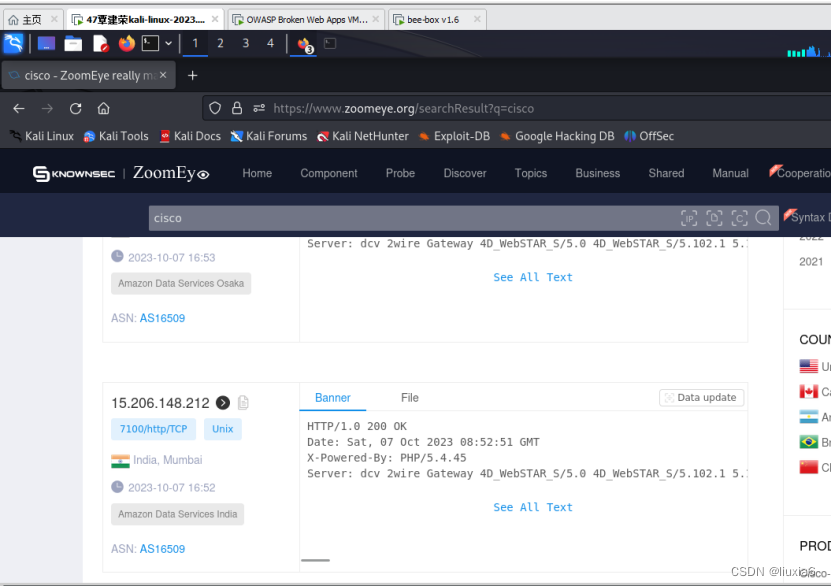Select the Firefox window button in taskbar
This screenshot has height=586, width=831.
[x=304, y=45]
